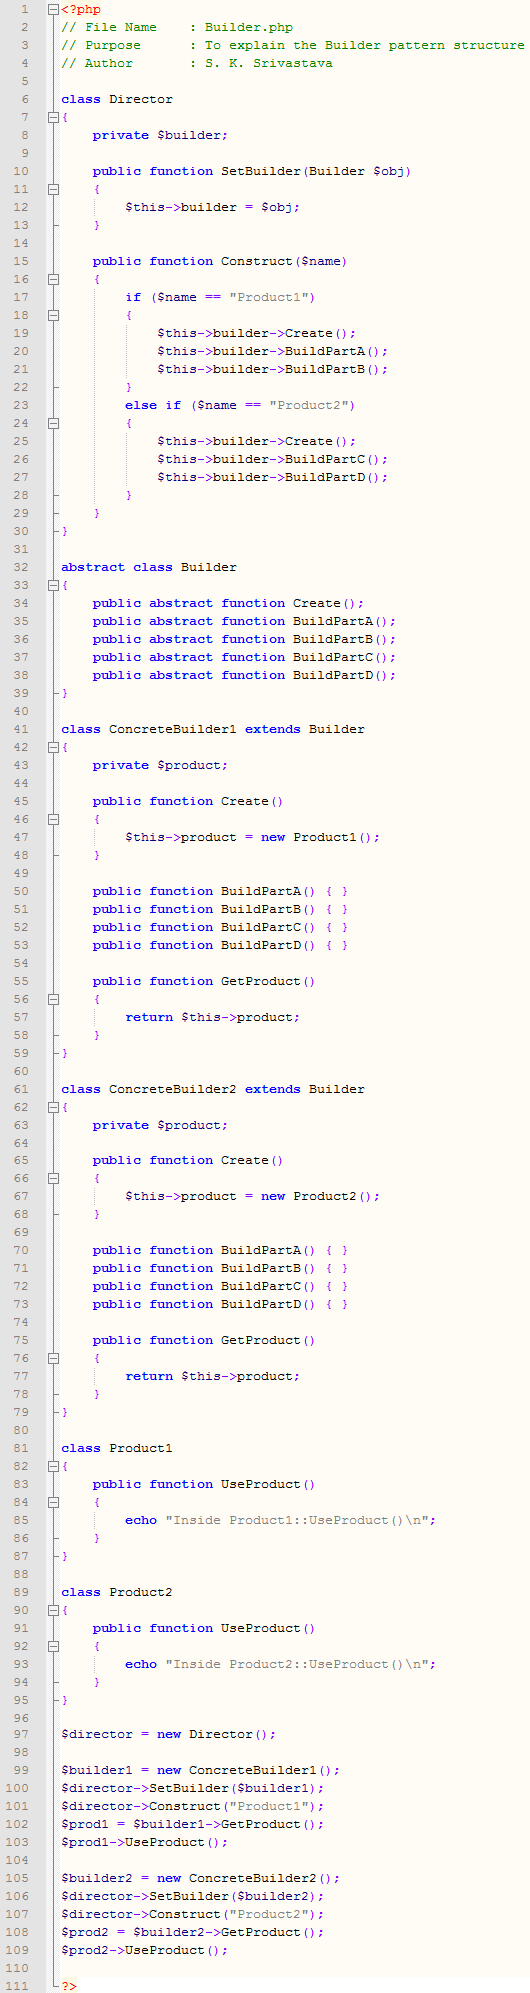
Task: Click the "$this->builder = $obj;" statement
Action: coord(212,207)
